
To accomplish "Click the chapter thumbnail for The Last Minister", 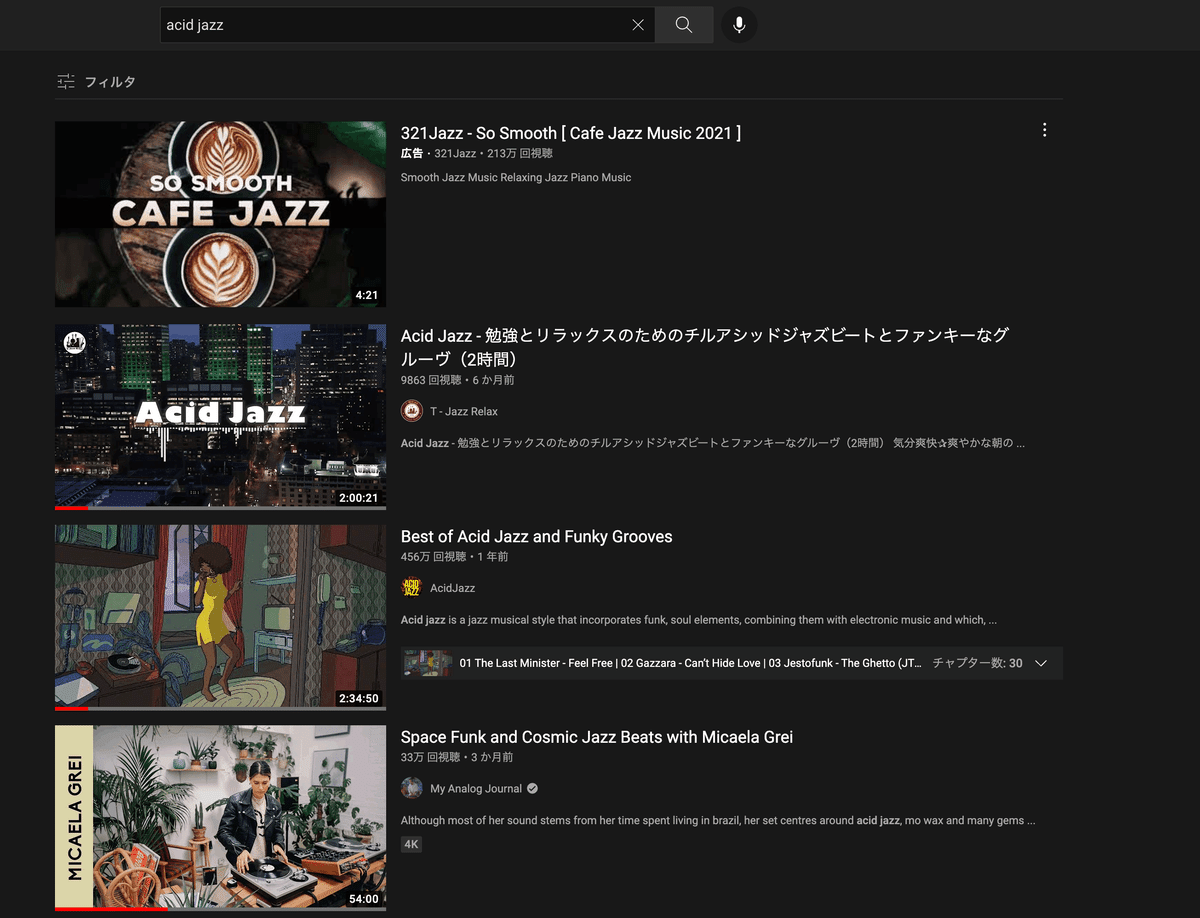I will [x=428, y=663].
